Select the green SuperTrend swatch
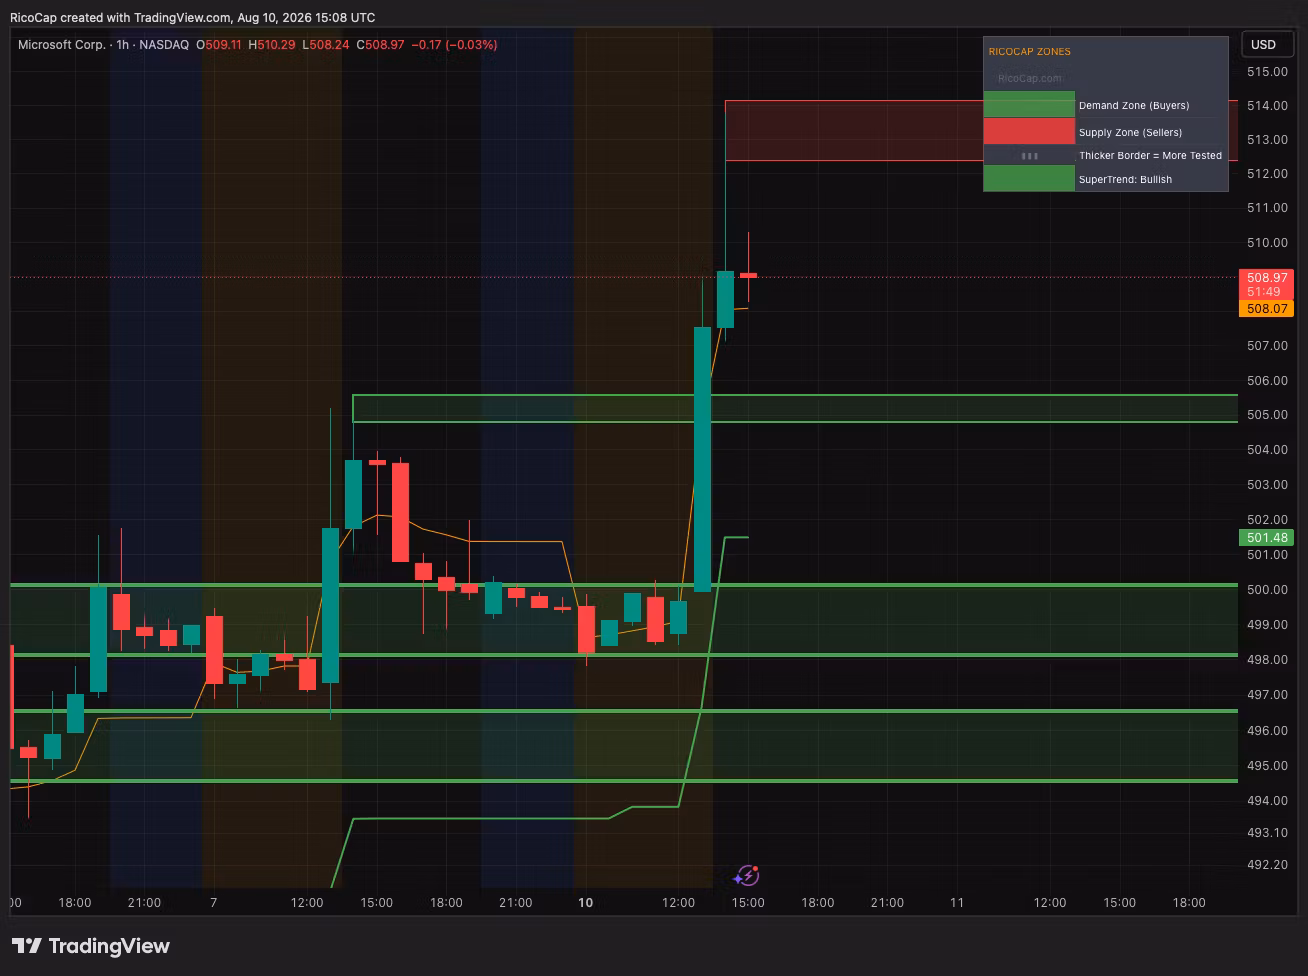1308x976 pixels. [x=1029, y=179]
